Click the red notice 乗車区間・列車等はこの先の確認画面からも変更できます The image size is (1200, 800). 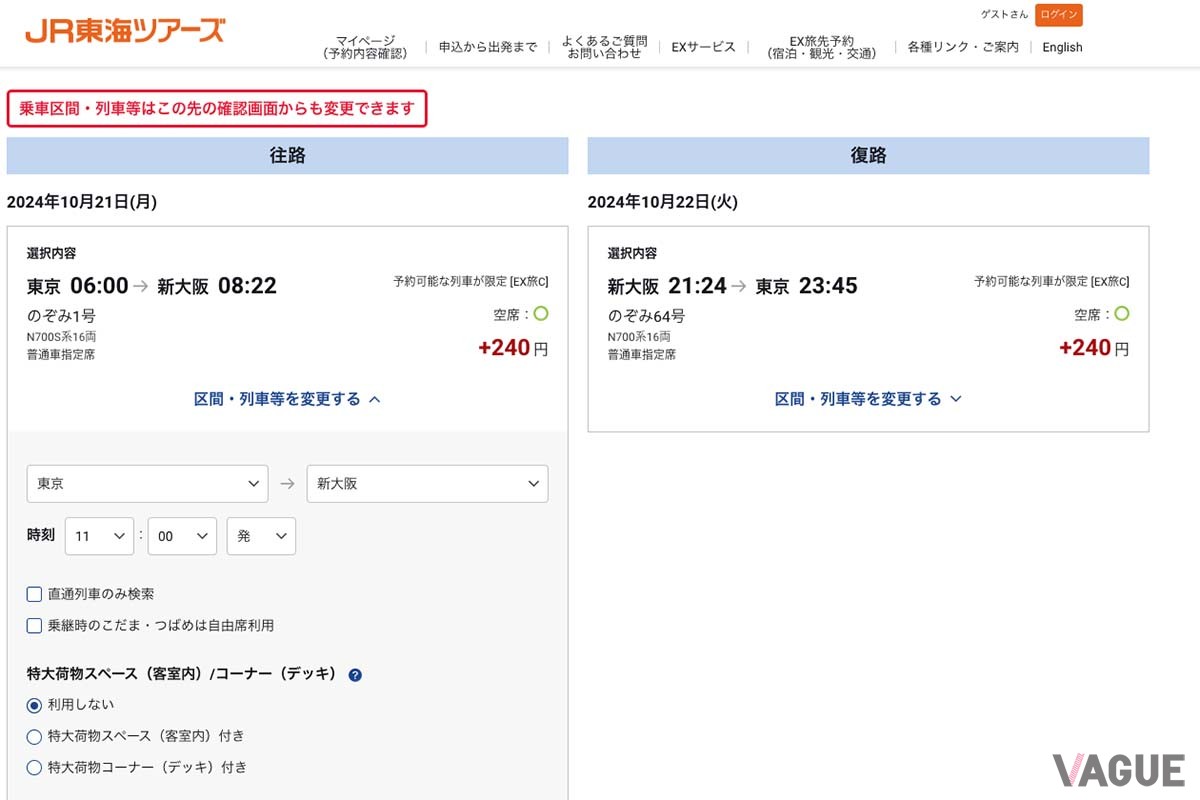click(217, 109)
